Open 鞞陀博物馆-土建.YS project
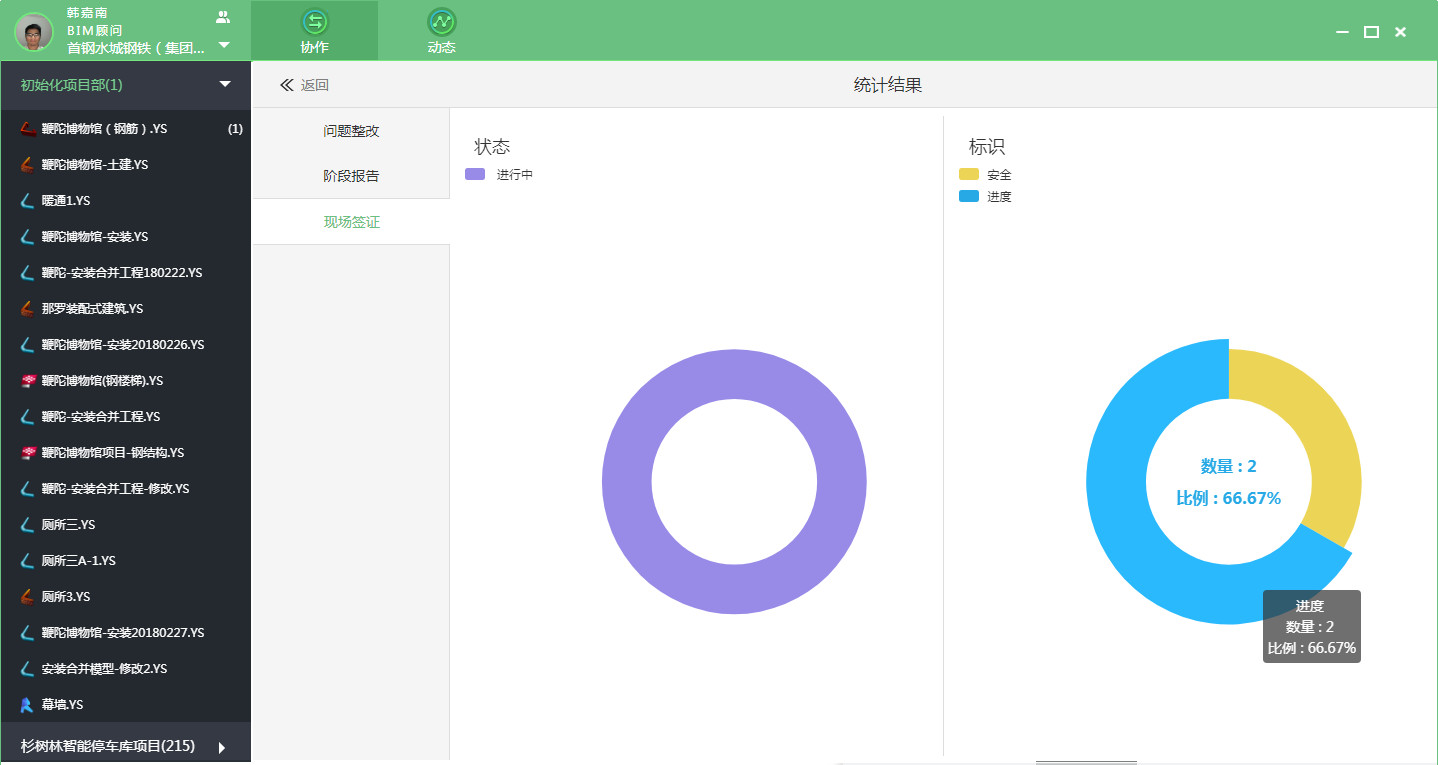The width and height of the screenshot is (1438, 765). pyautogui.click(x=95, y=165)
